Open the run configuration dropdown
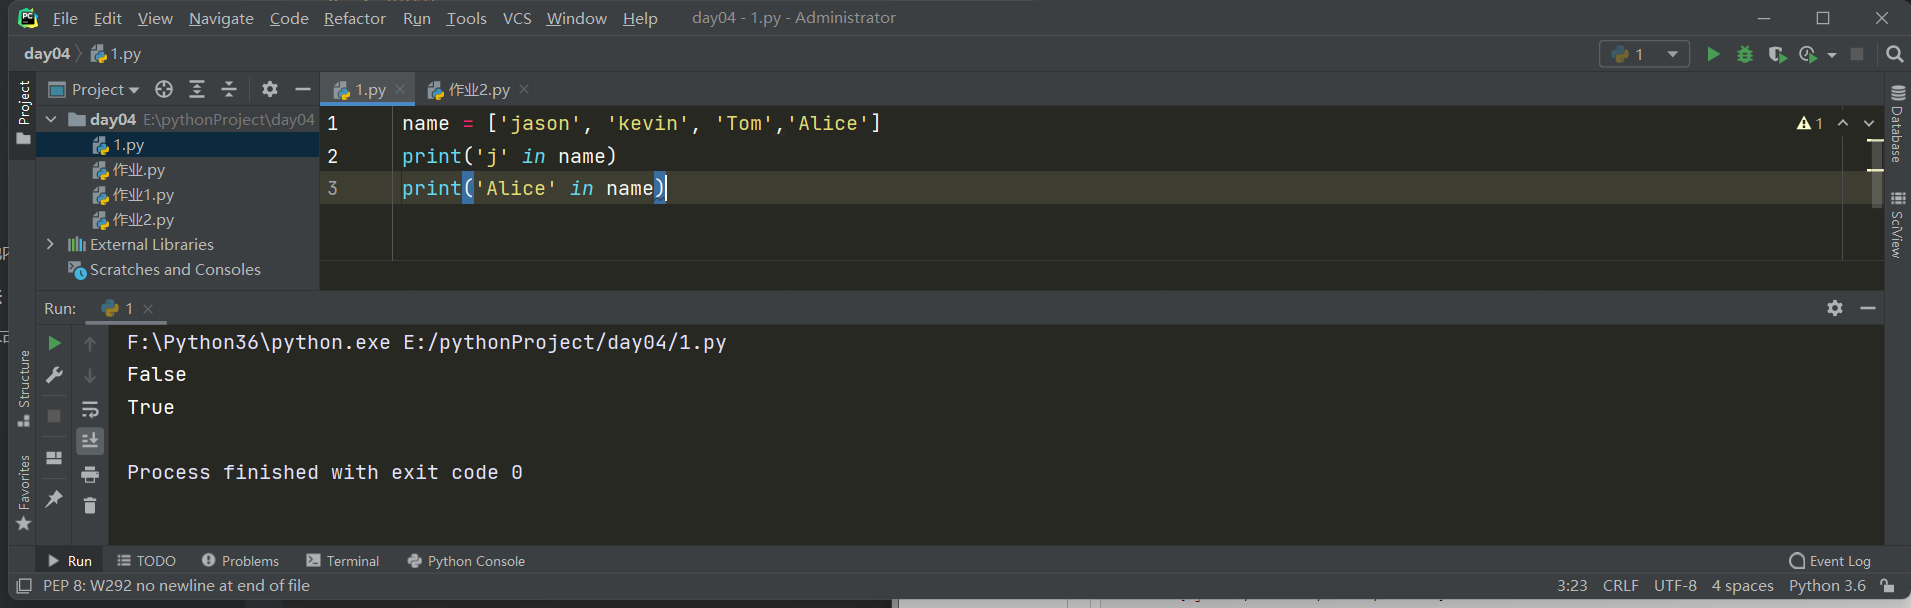This screenshot has width=1911, height=608. point(1645,54)
